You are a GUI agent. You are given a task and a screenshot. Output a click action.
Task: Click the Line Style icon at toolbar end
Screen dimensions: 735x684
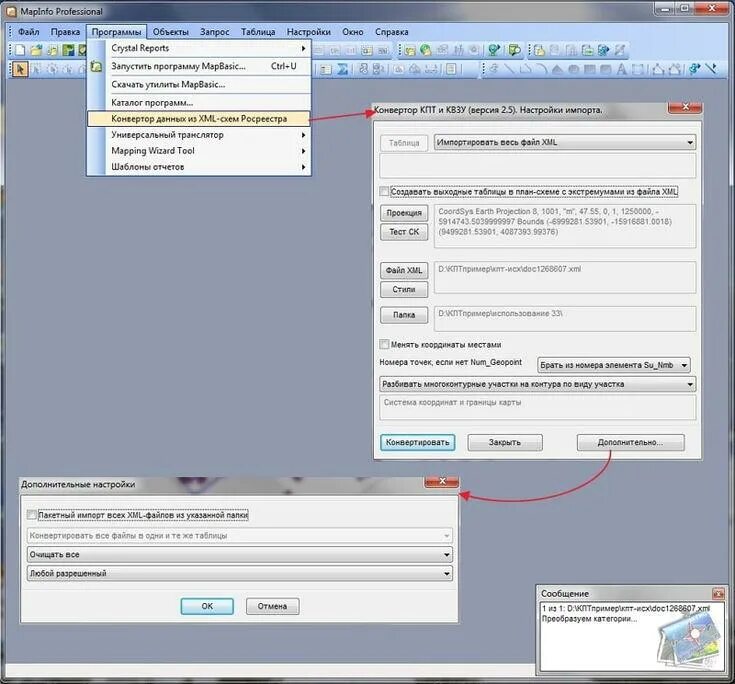pos(711,69)
